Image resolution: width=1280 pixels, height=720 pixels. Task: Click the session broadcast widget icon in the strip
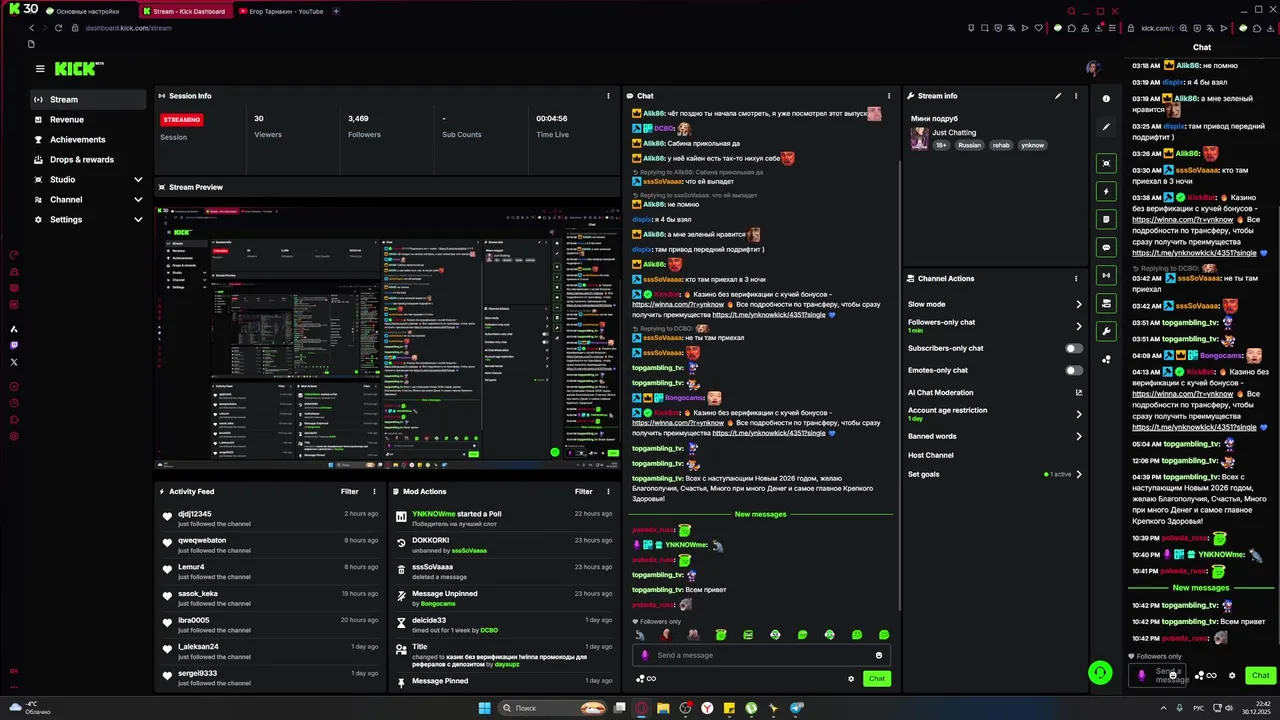click(x=1106, y=275)
